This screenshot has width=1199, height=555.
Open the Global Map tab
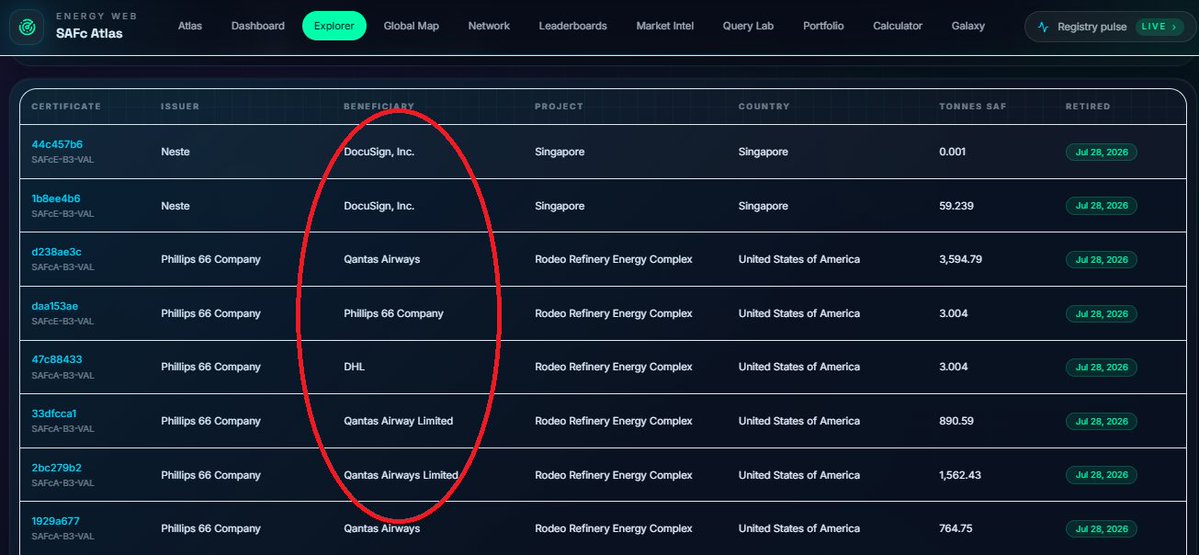point(411,26)
